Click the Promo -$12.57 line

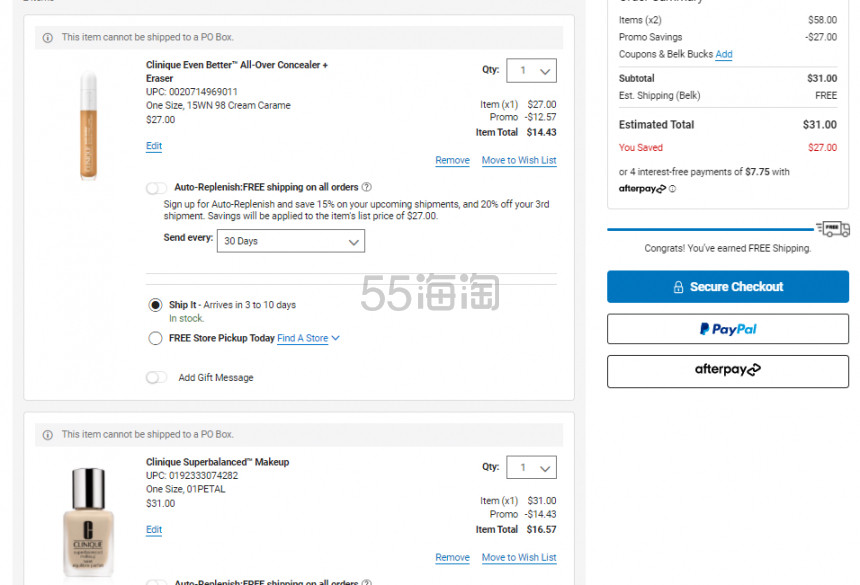(523, 117)
